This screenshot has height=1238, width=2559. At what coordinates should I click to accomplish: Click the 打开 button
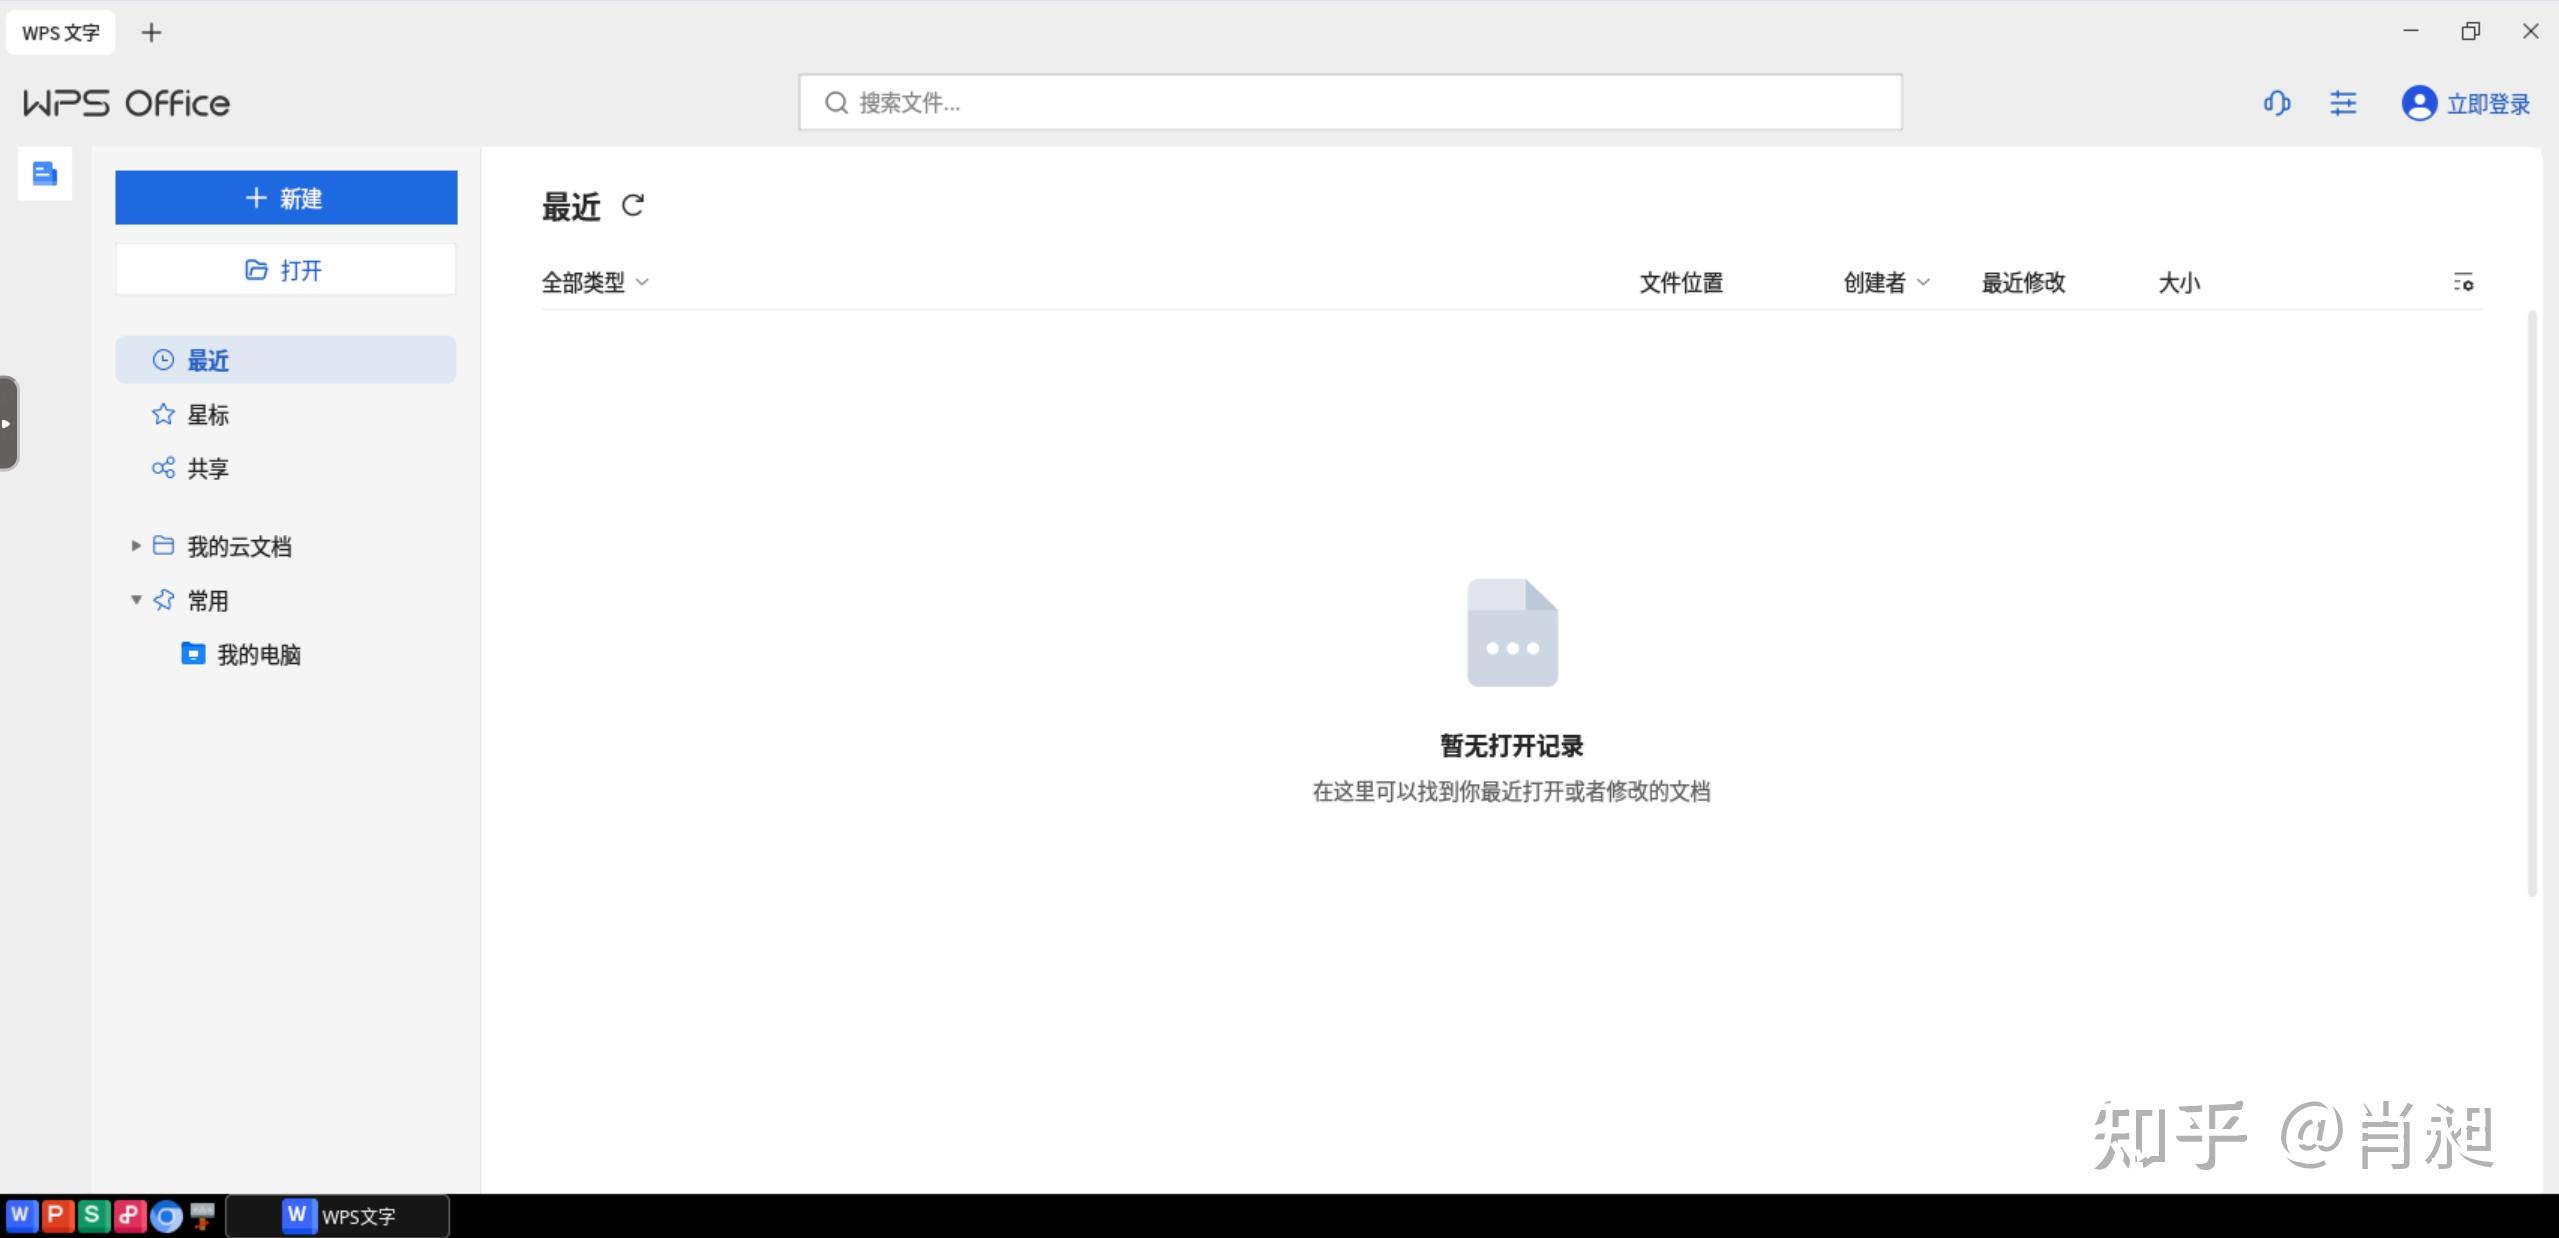click(286, 270)
